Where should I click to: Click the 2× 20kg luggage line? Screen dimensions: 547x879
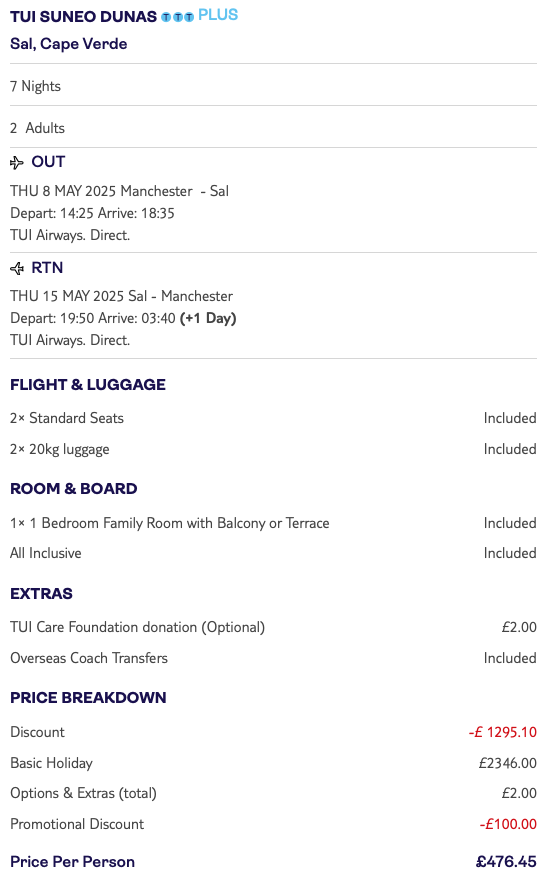(x=274, y=449)
